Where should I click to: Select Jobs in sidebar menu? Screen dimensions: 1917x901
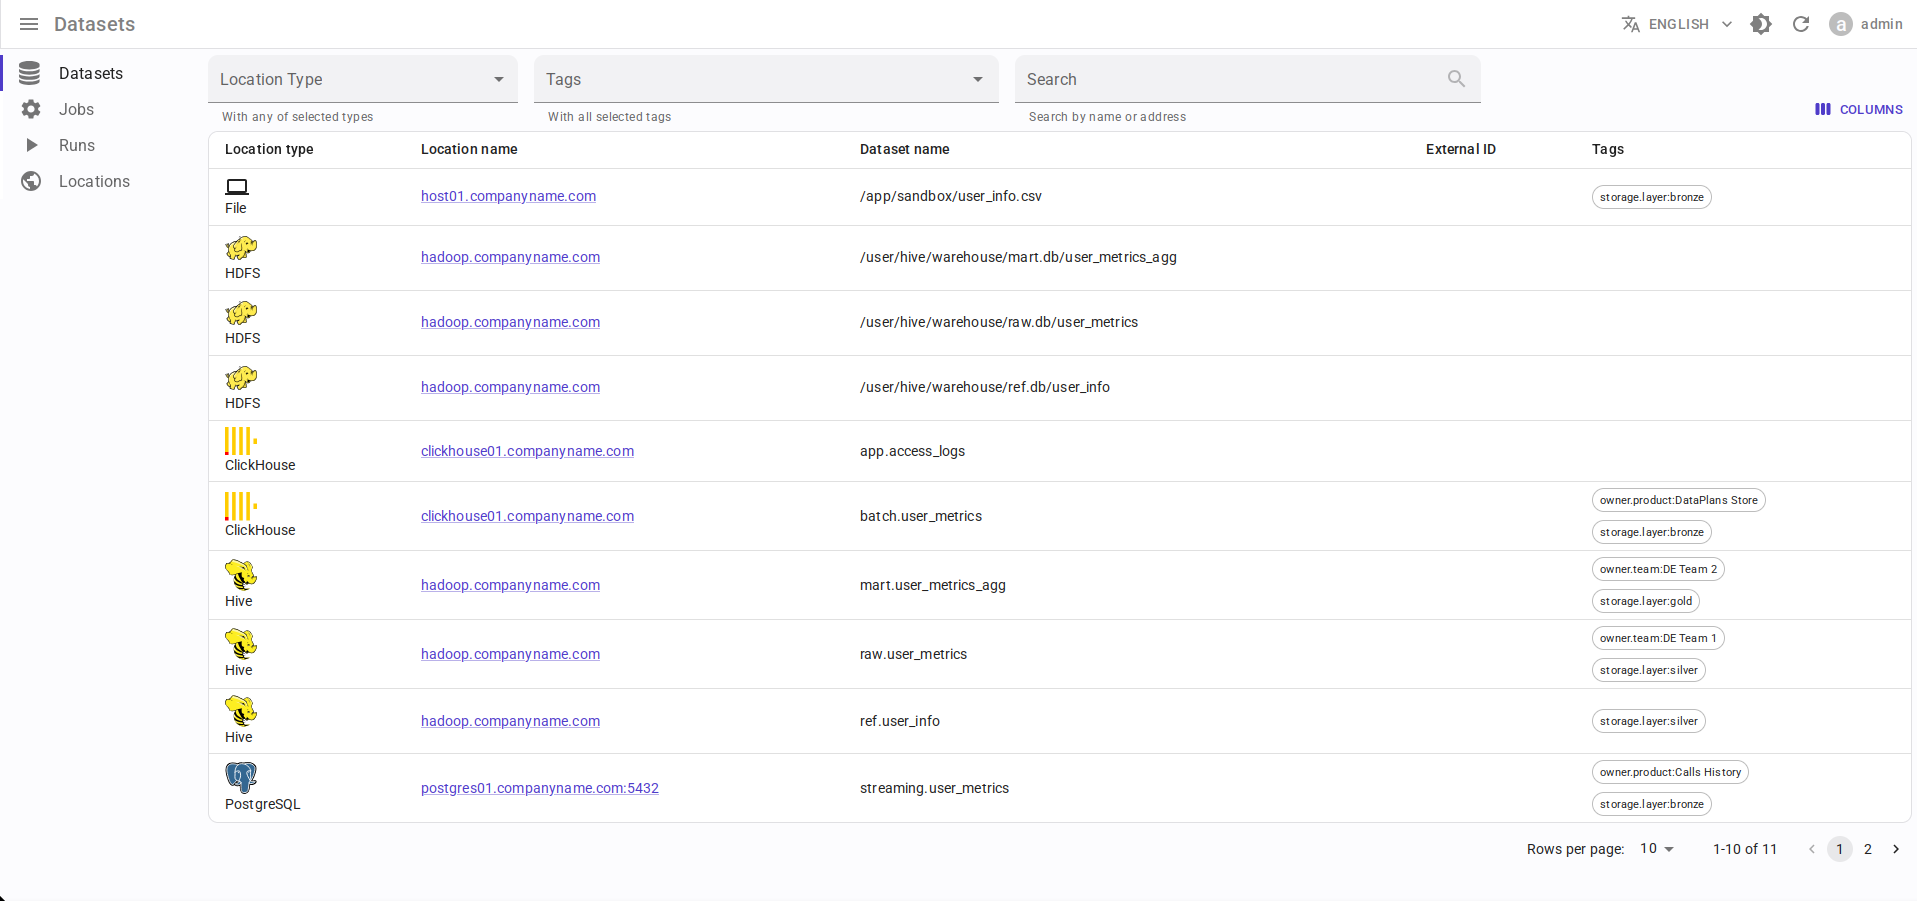click(76, 109)
